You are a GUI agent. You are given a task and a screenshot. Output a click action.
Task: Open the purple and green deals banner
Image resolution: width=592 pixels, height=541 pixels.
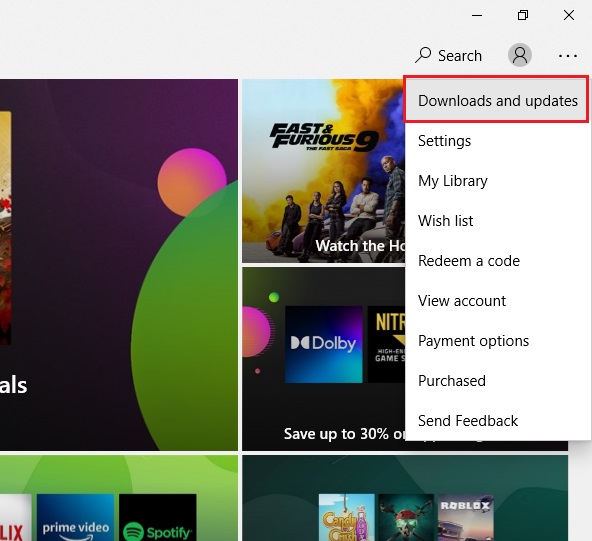[119, 265]
